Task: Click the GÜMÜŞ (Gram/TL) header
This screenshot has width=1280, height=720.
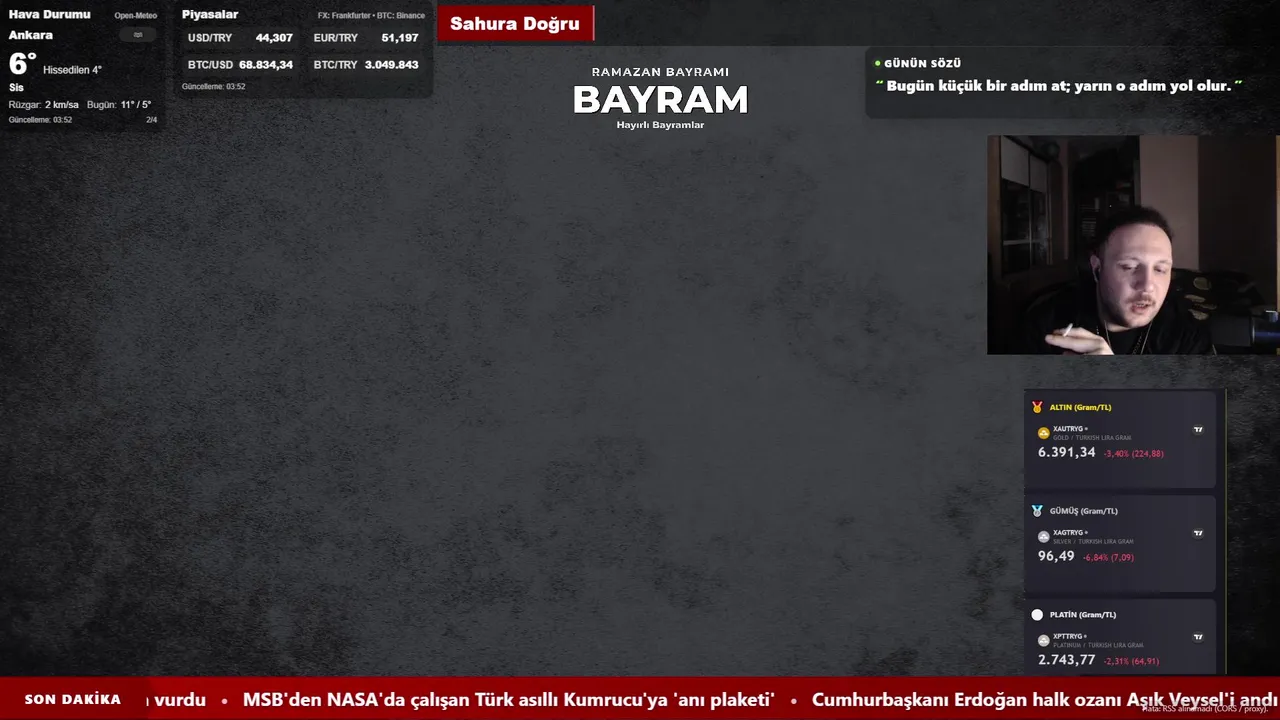Action: point(1083,511)
